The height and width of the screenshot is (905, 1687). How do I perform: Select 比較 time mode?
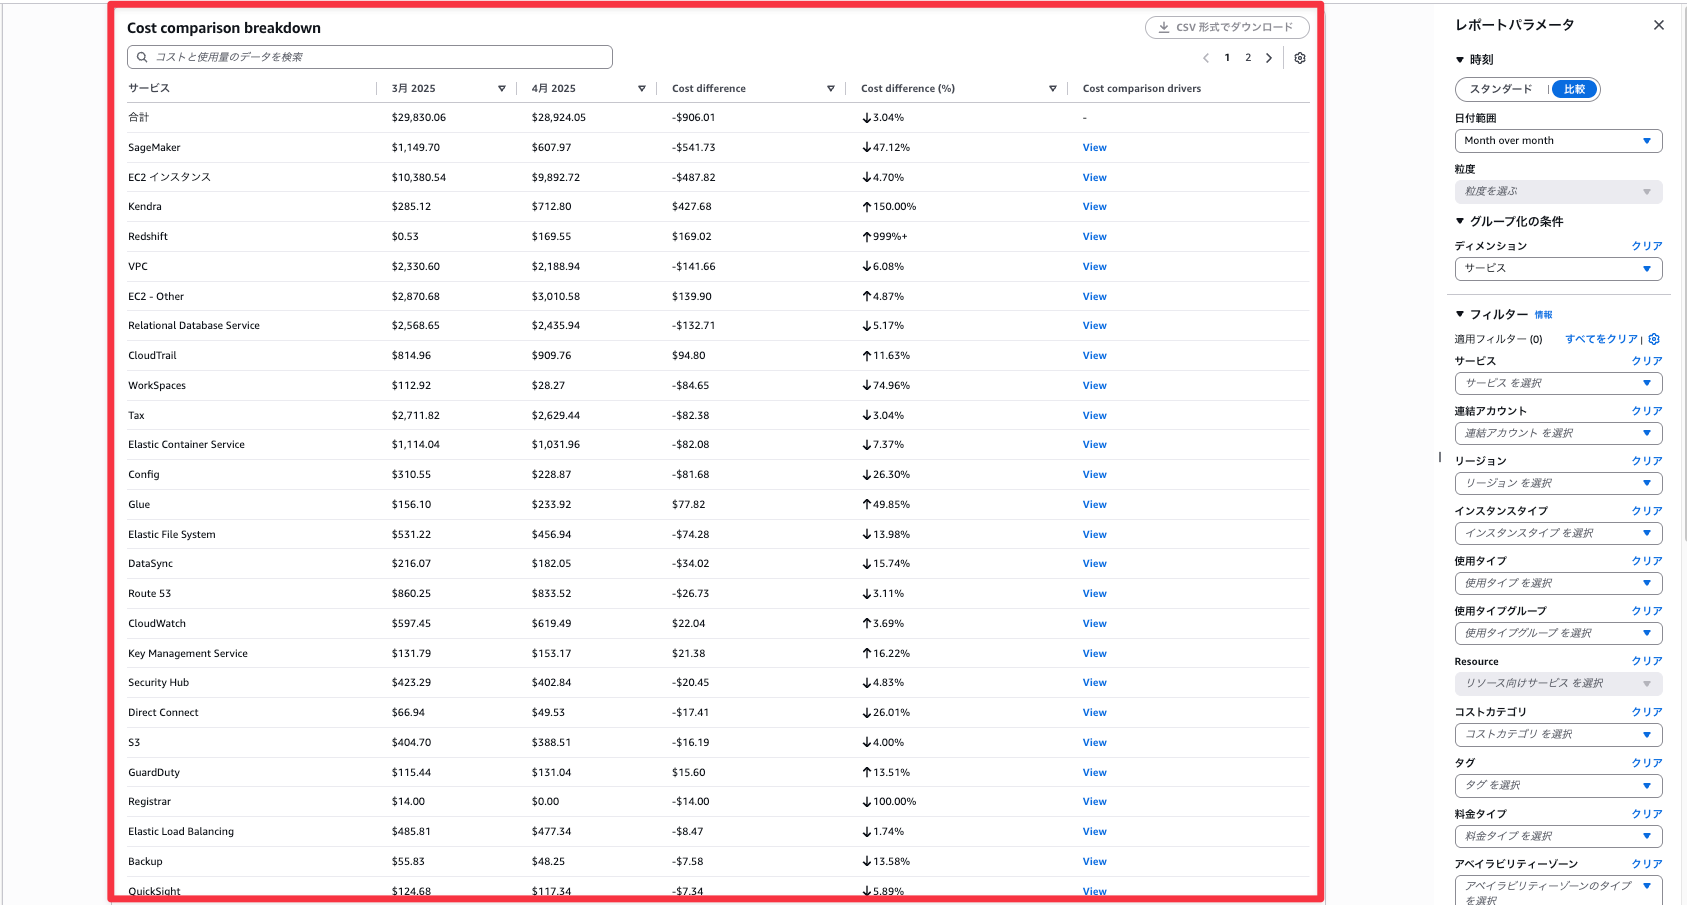1575,89
